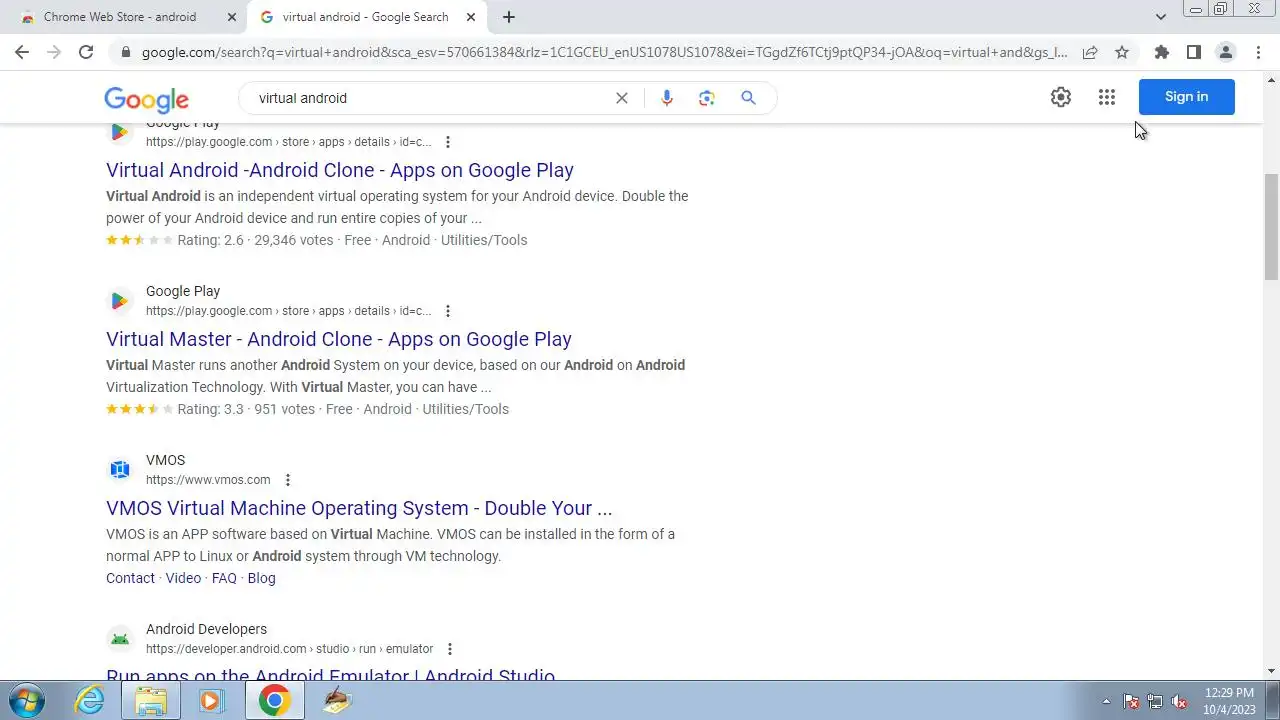Launch Internet Explorer from taskbar
Image resolution: width=1280 pixels, height=720 pixels.
[x=90, y=700]
